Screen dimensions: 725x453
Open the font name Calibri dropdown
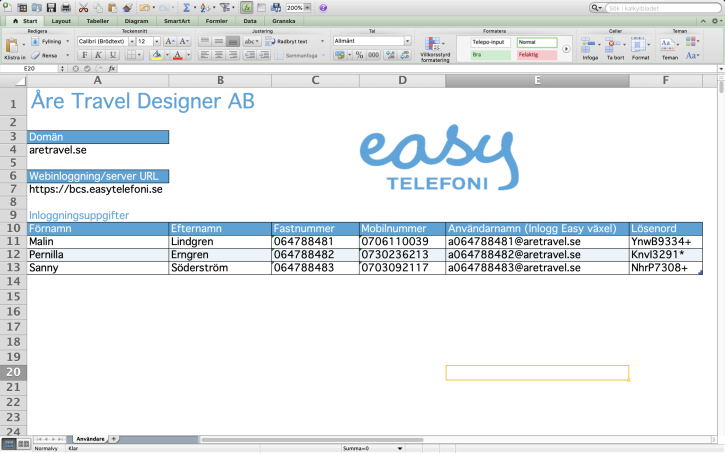coord(132,41)
